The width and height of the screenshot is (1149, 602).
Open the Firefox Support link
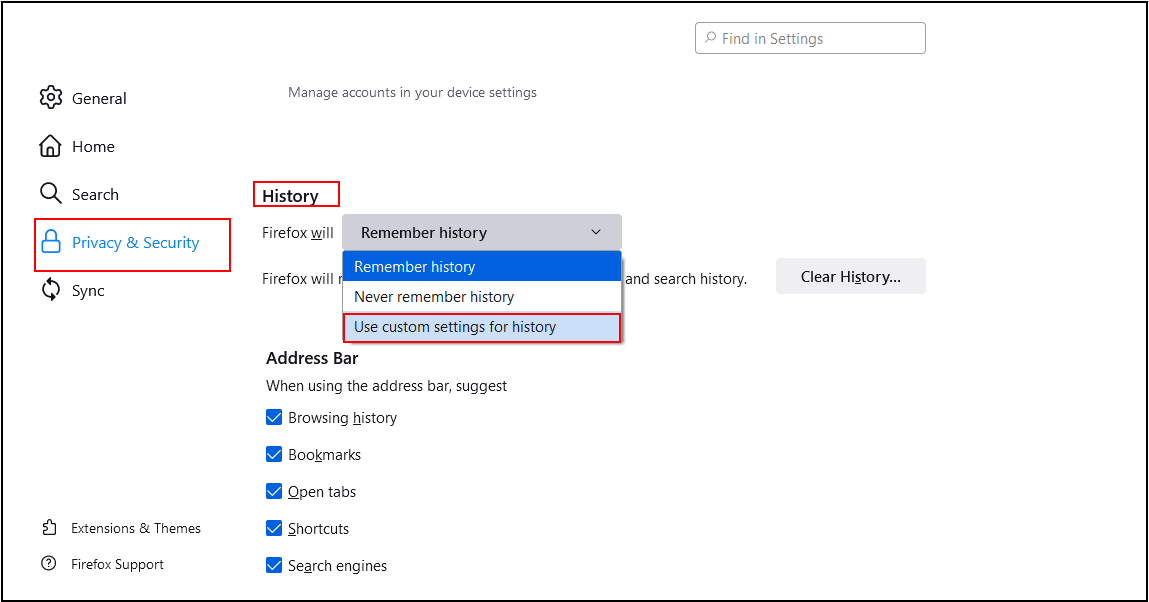pyautogui.click(x=117, y=564)
